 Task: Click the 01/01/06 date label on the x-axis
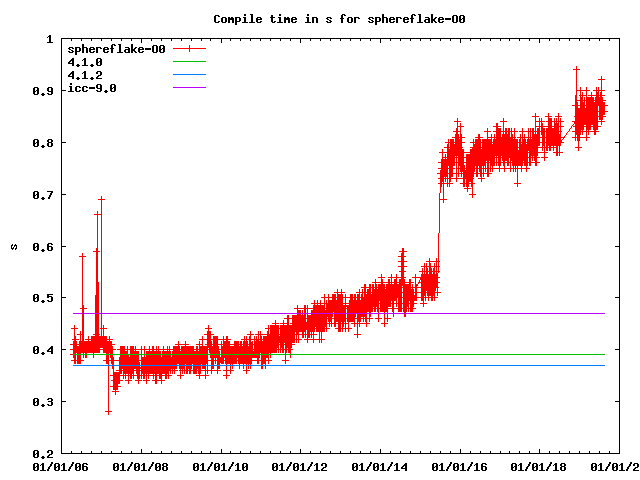point(61,466)
